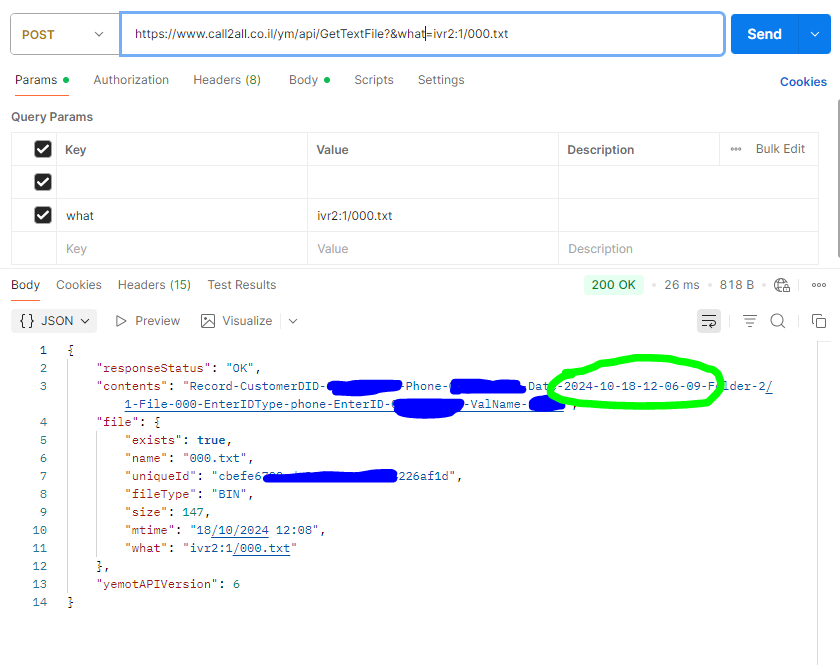Uncheck the 'what' query param checkbox

(x=43, y=215)
